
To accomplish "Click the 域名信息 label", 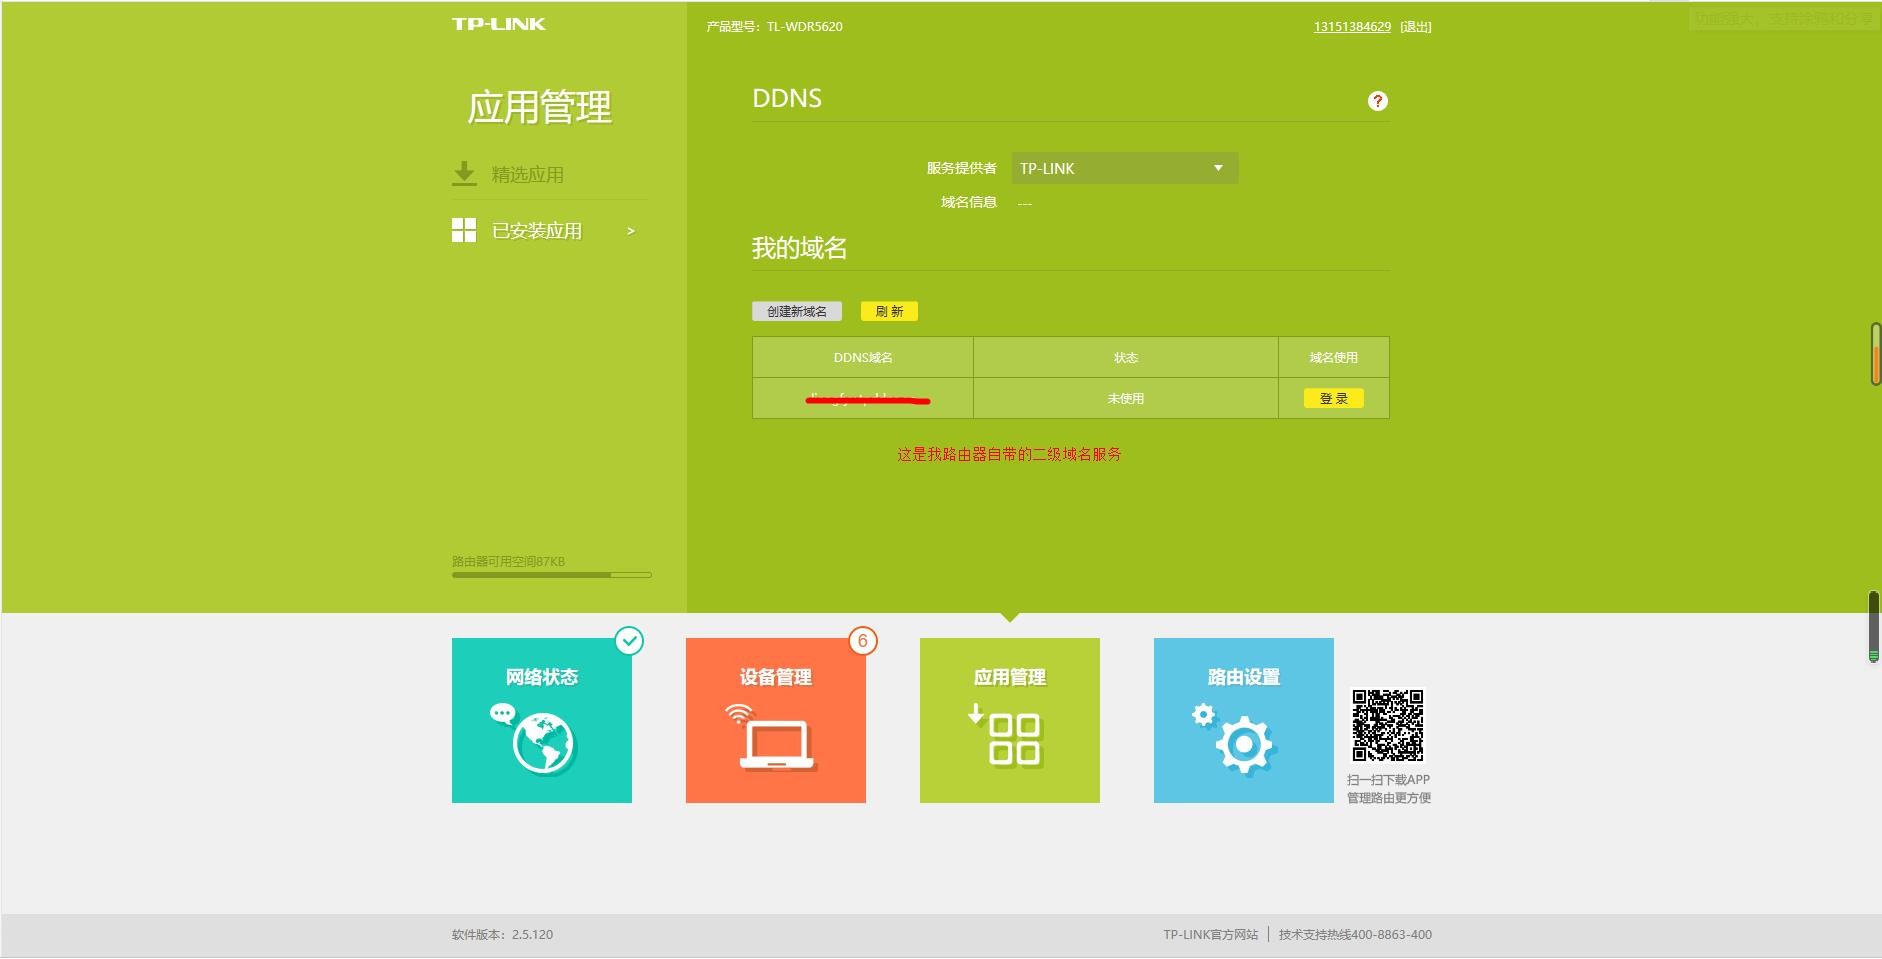I will pos(969,202).
